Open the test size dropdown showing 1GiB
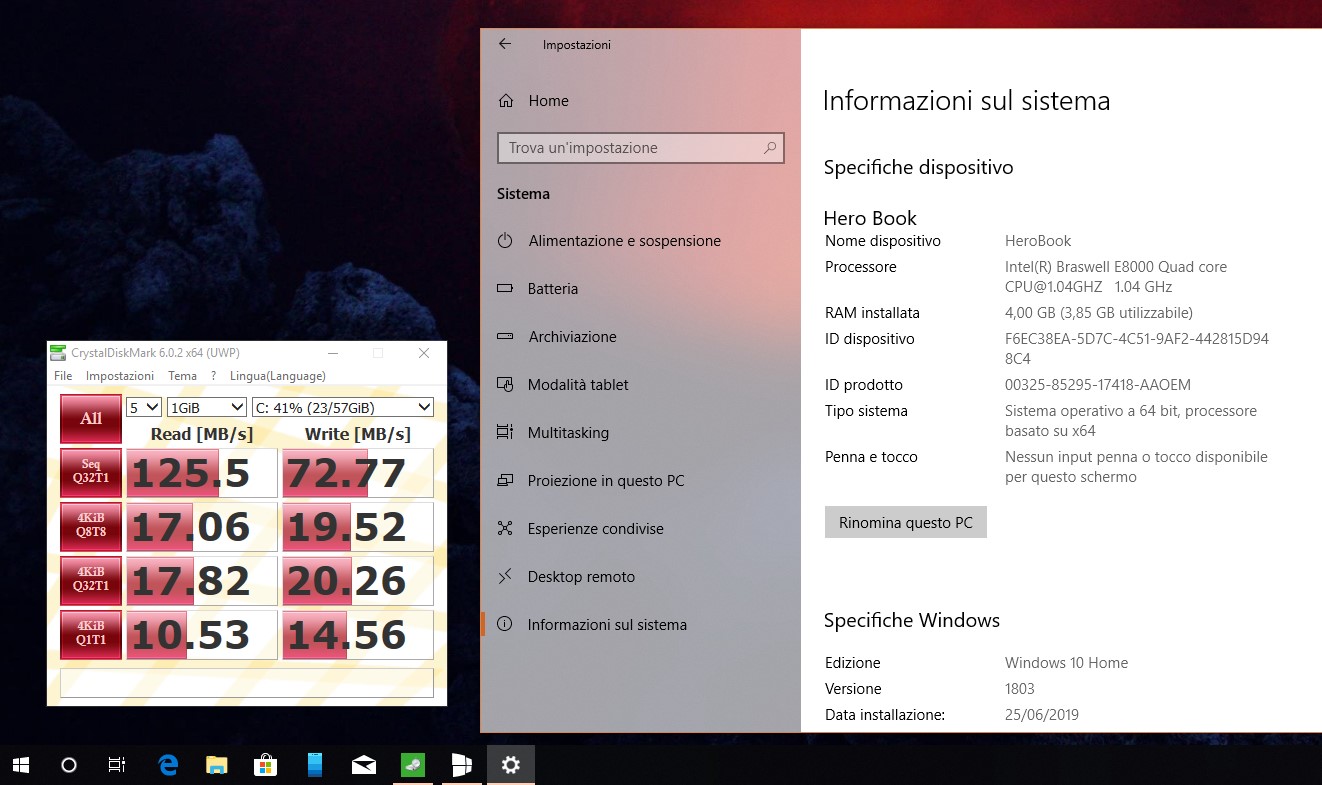The width and height of the screenshot is (1322, 785). [207, 407]
